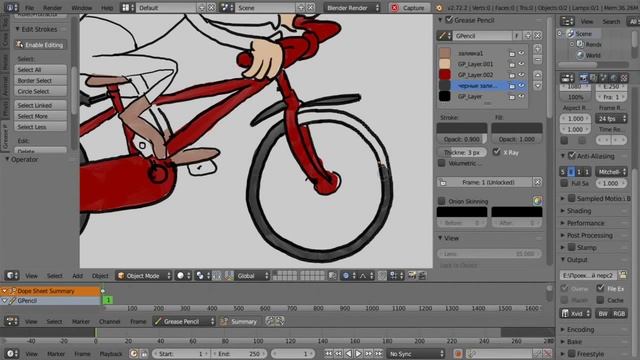Open the Help menu
640x360 pixels.
[107, 8]
